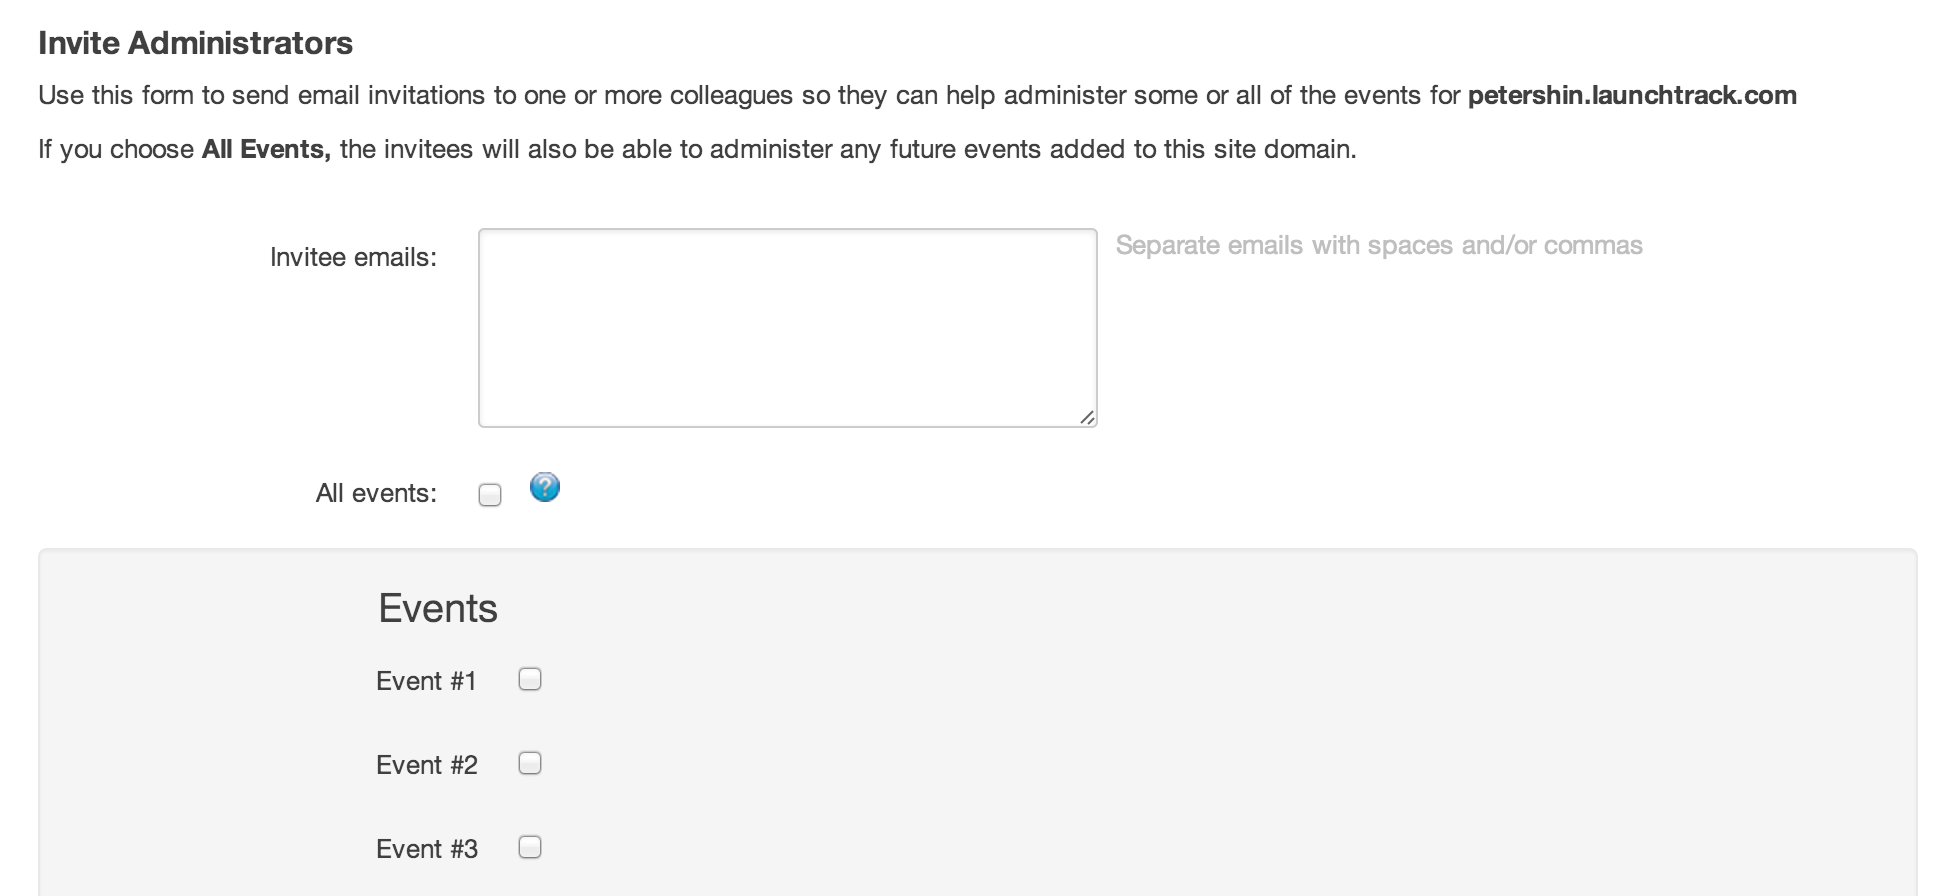1956x896 pixels.
Task: Click the "Invitee emails:" label
Action: [353, 257]
